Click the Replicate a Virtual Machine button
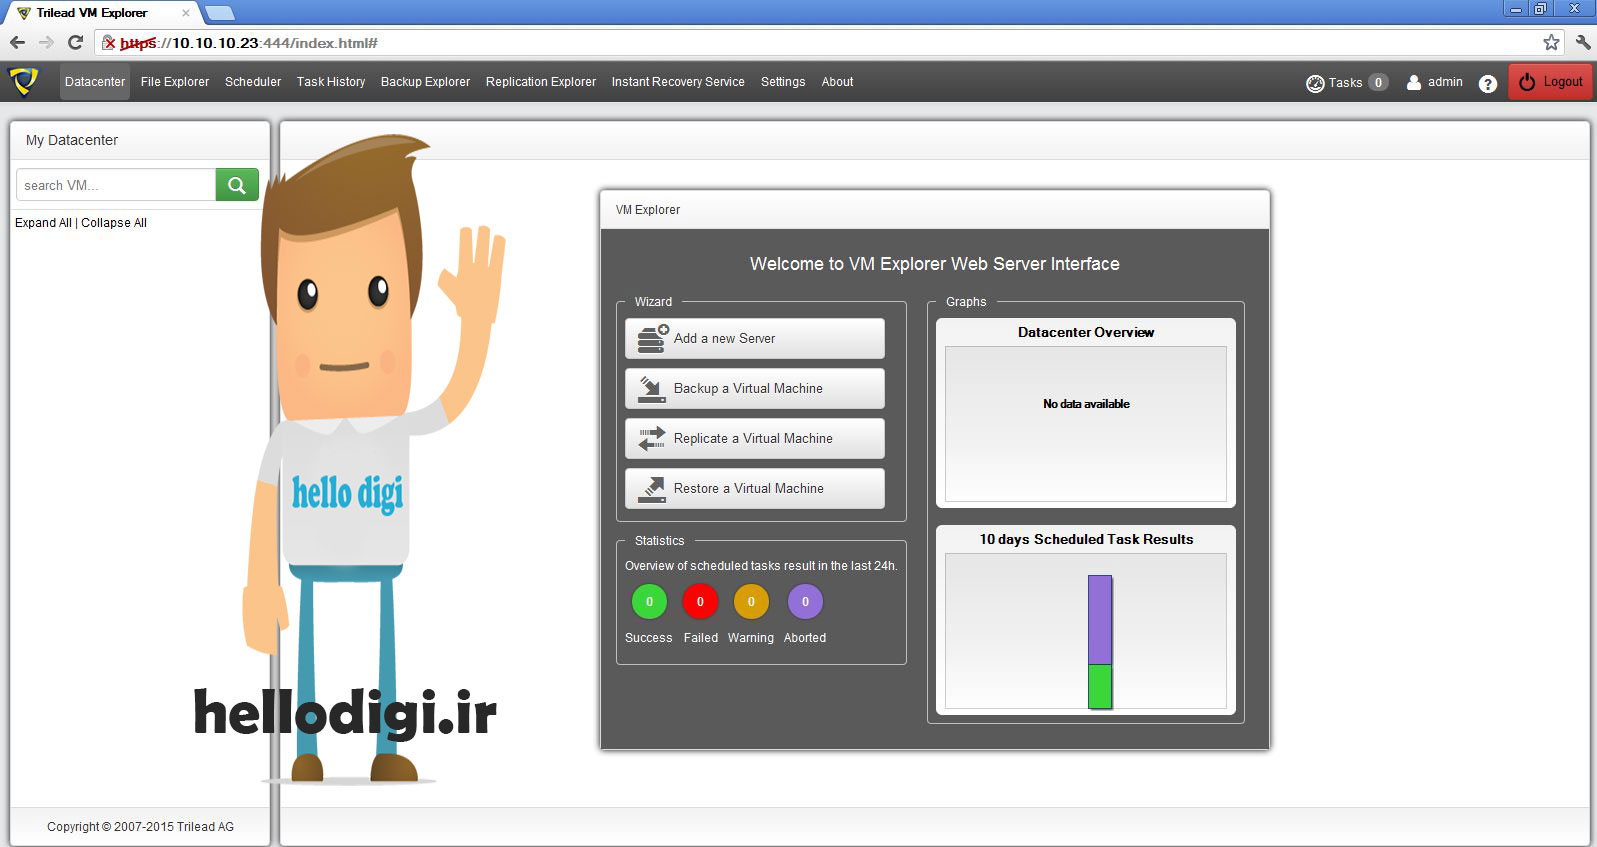The image size is (1597, 847). tap(755, 439)
